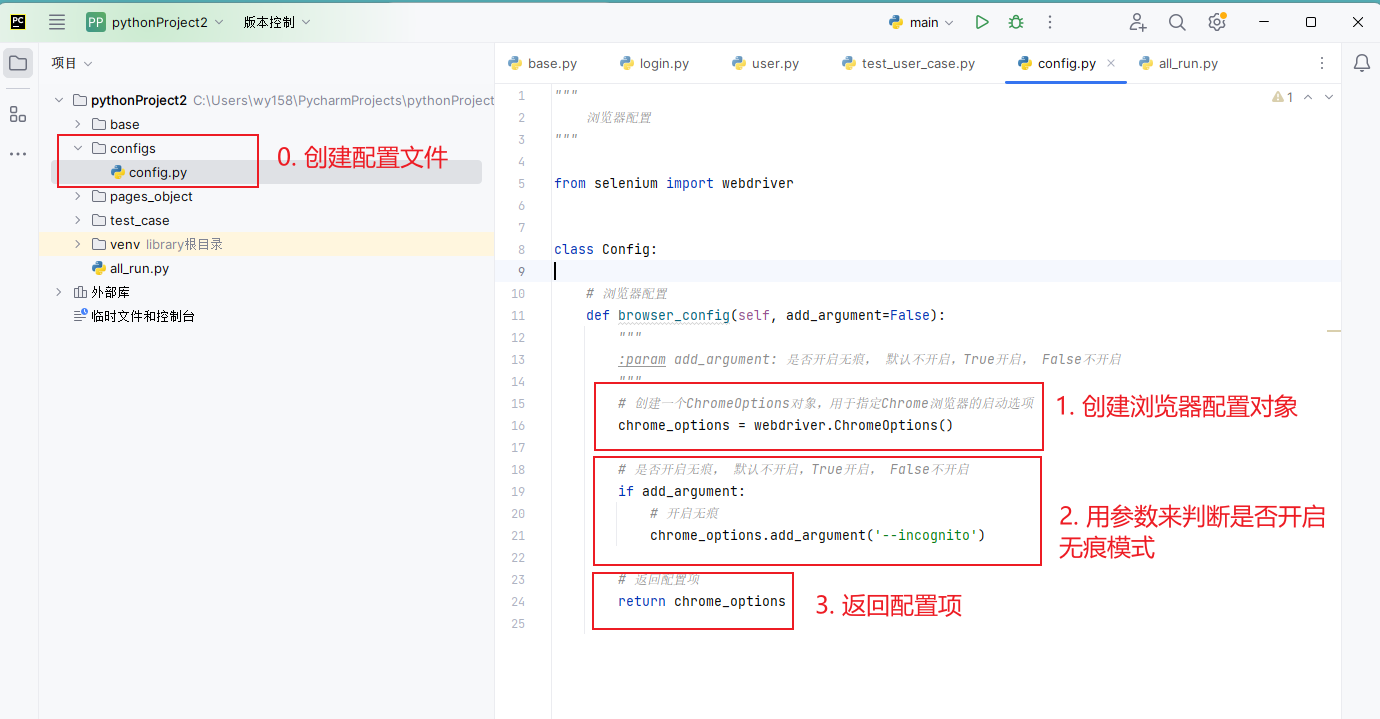
Task: Jump to next problem with the down arrow
Action: (1328, 96)
